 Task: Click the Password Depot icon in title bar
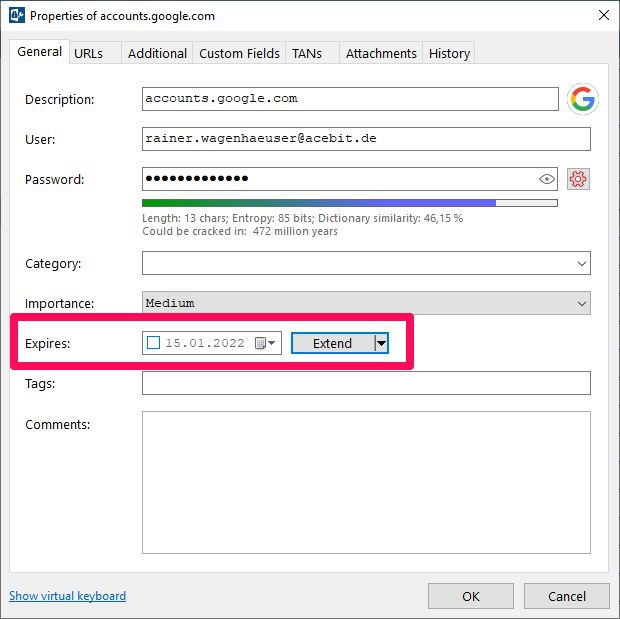(17, 16)
